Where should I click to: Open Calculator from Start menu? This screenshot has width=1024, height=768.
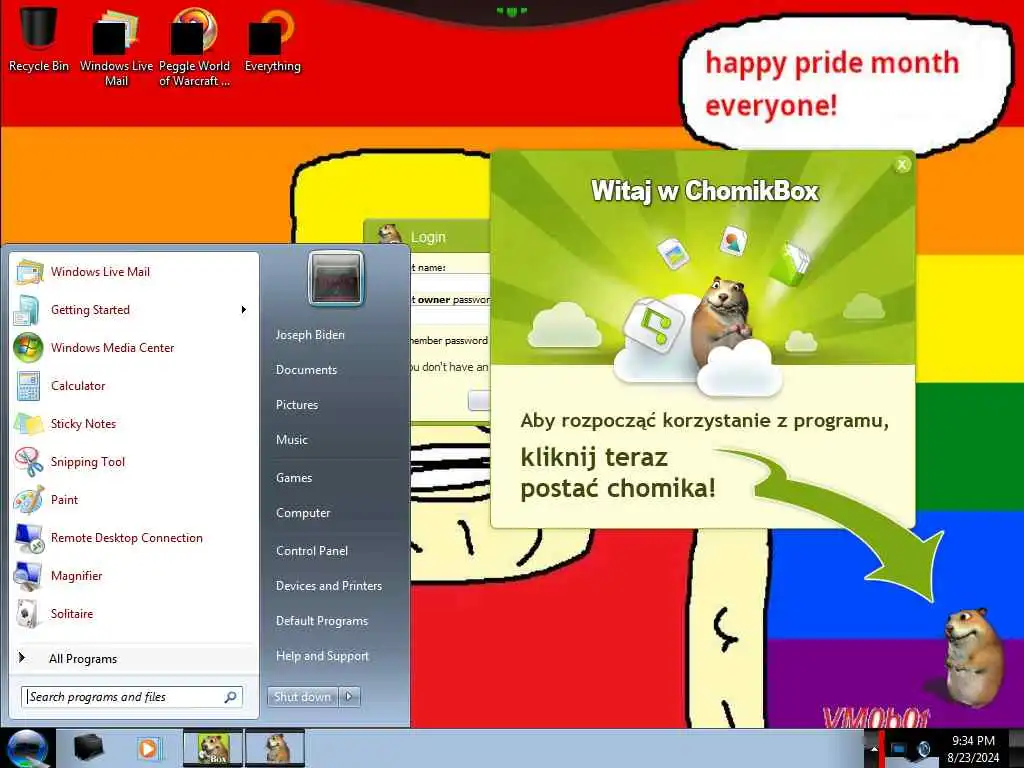pos(134,385)
